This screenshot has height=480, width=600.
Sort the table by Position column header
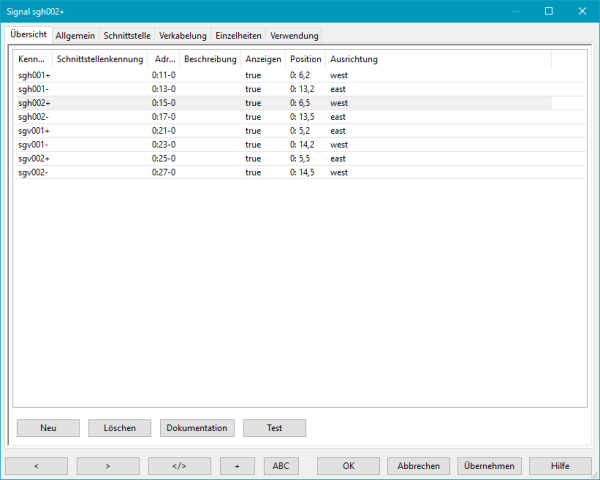tap(306, 60)
